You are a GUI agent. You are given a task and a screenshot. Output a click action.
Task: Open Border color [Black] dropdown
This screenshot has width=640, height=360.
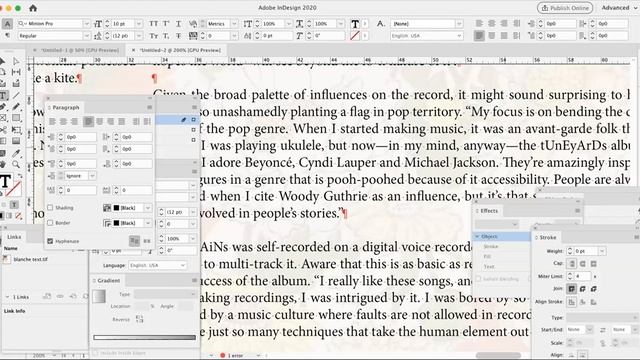click(148, 223)
